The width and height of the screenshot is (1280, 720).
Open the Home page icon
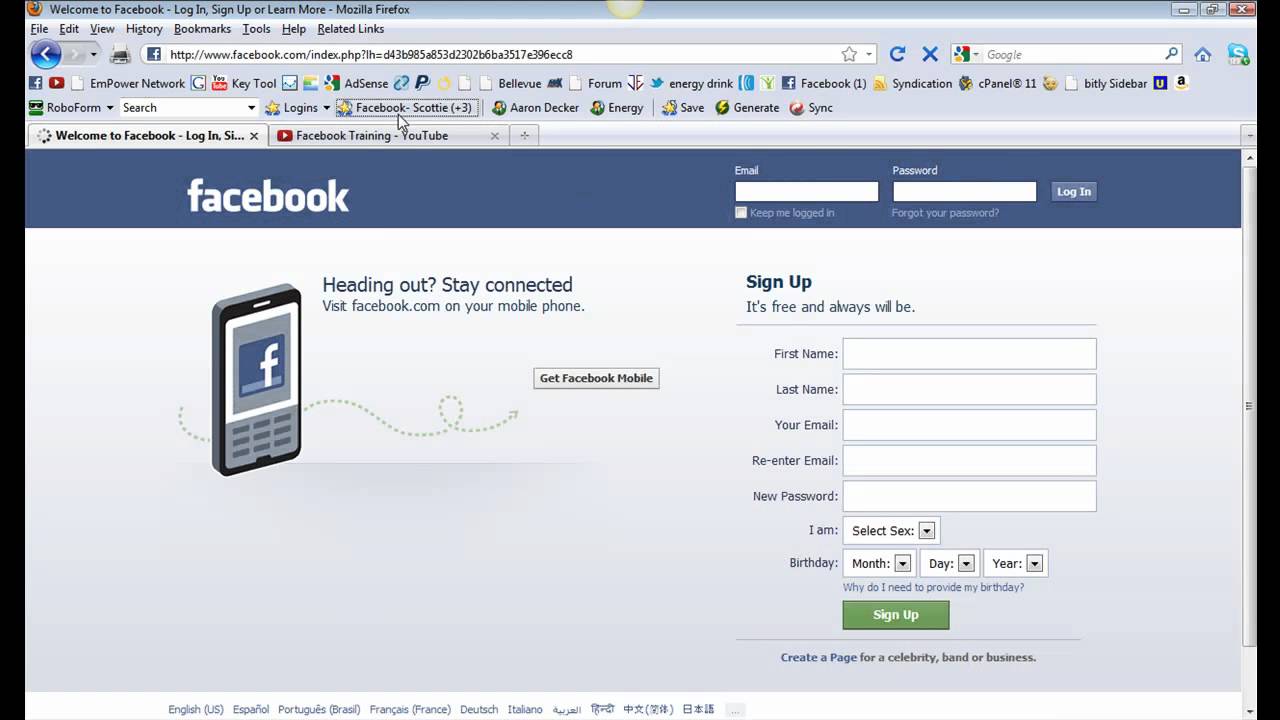(x=1203, y=54)
